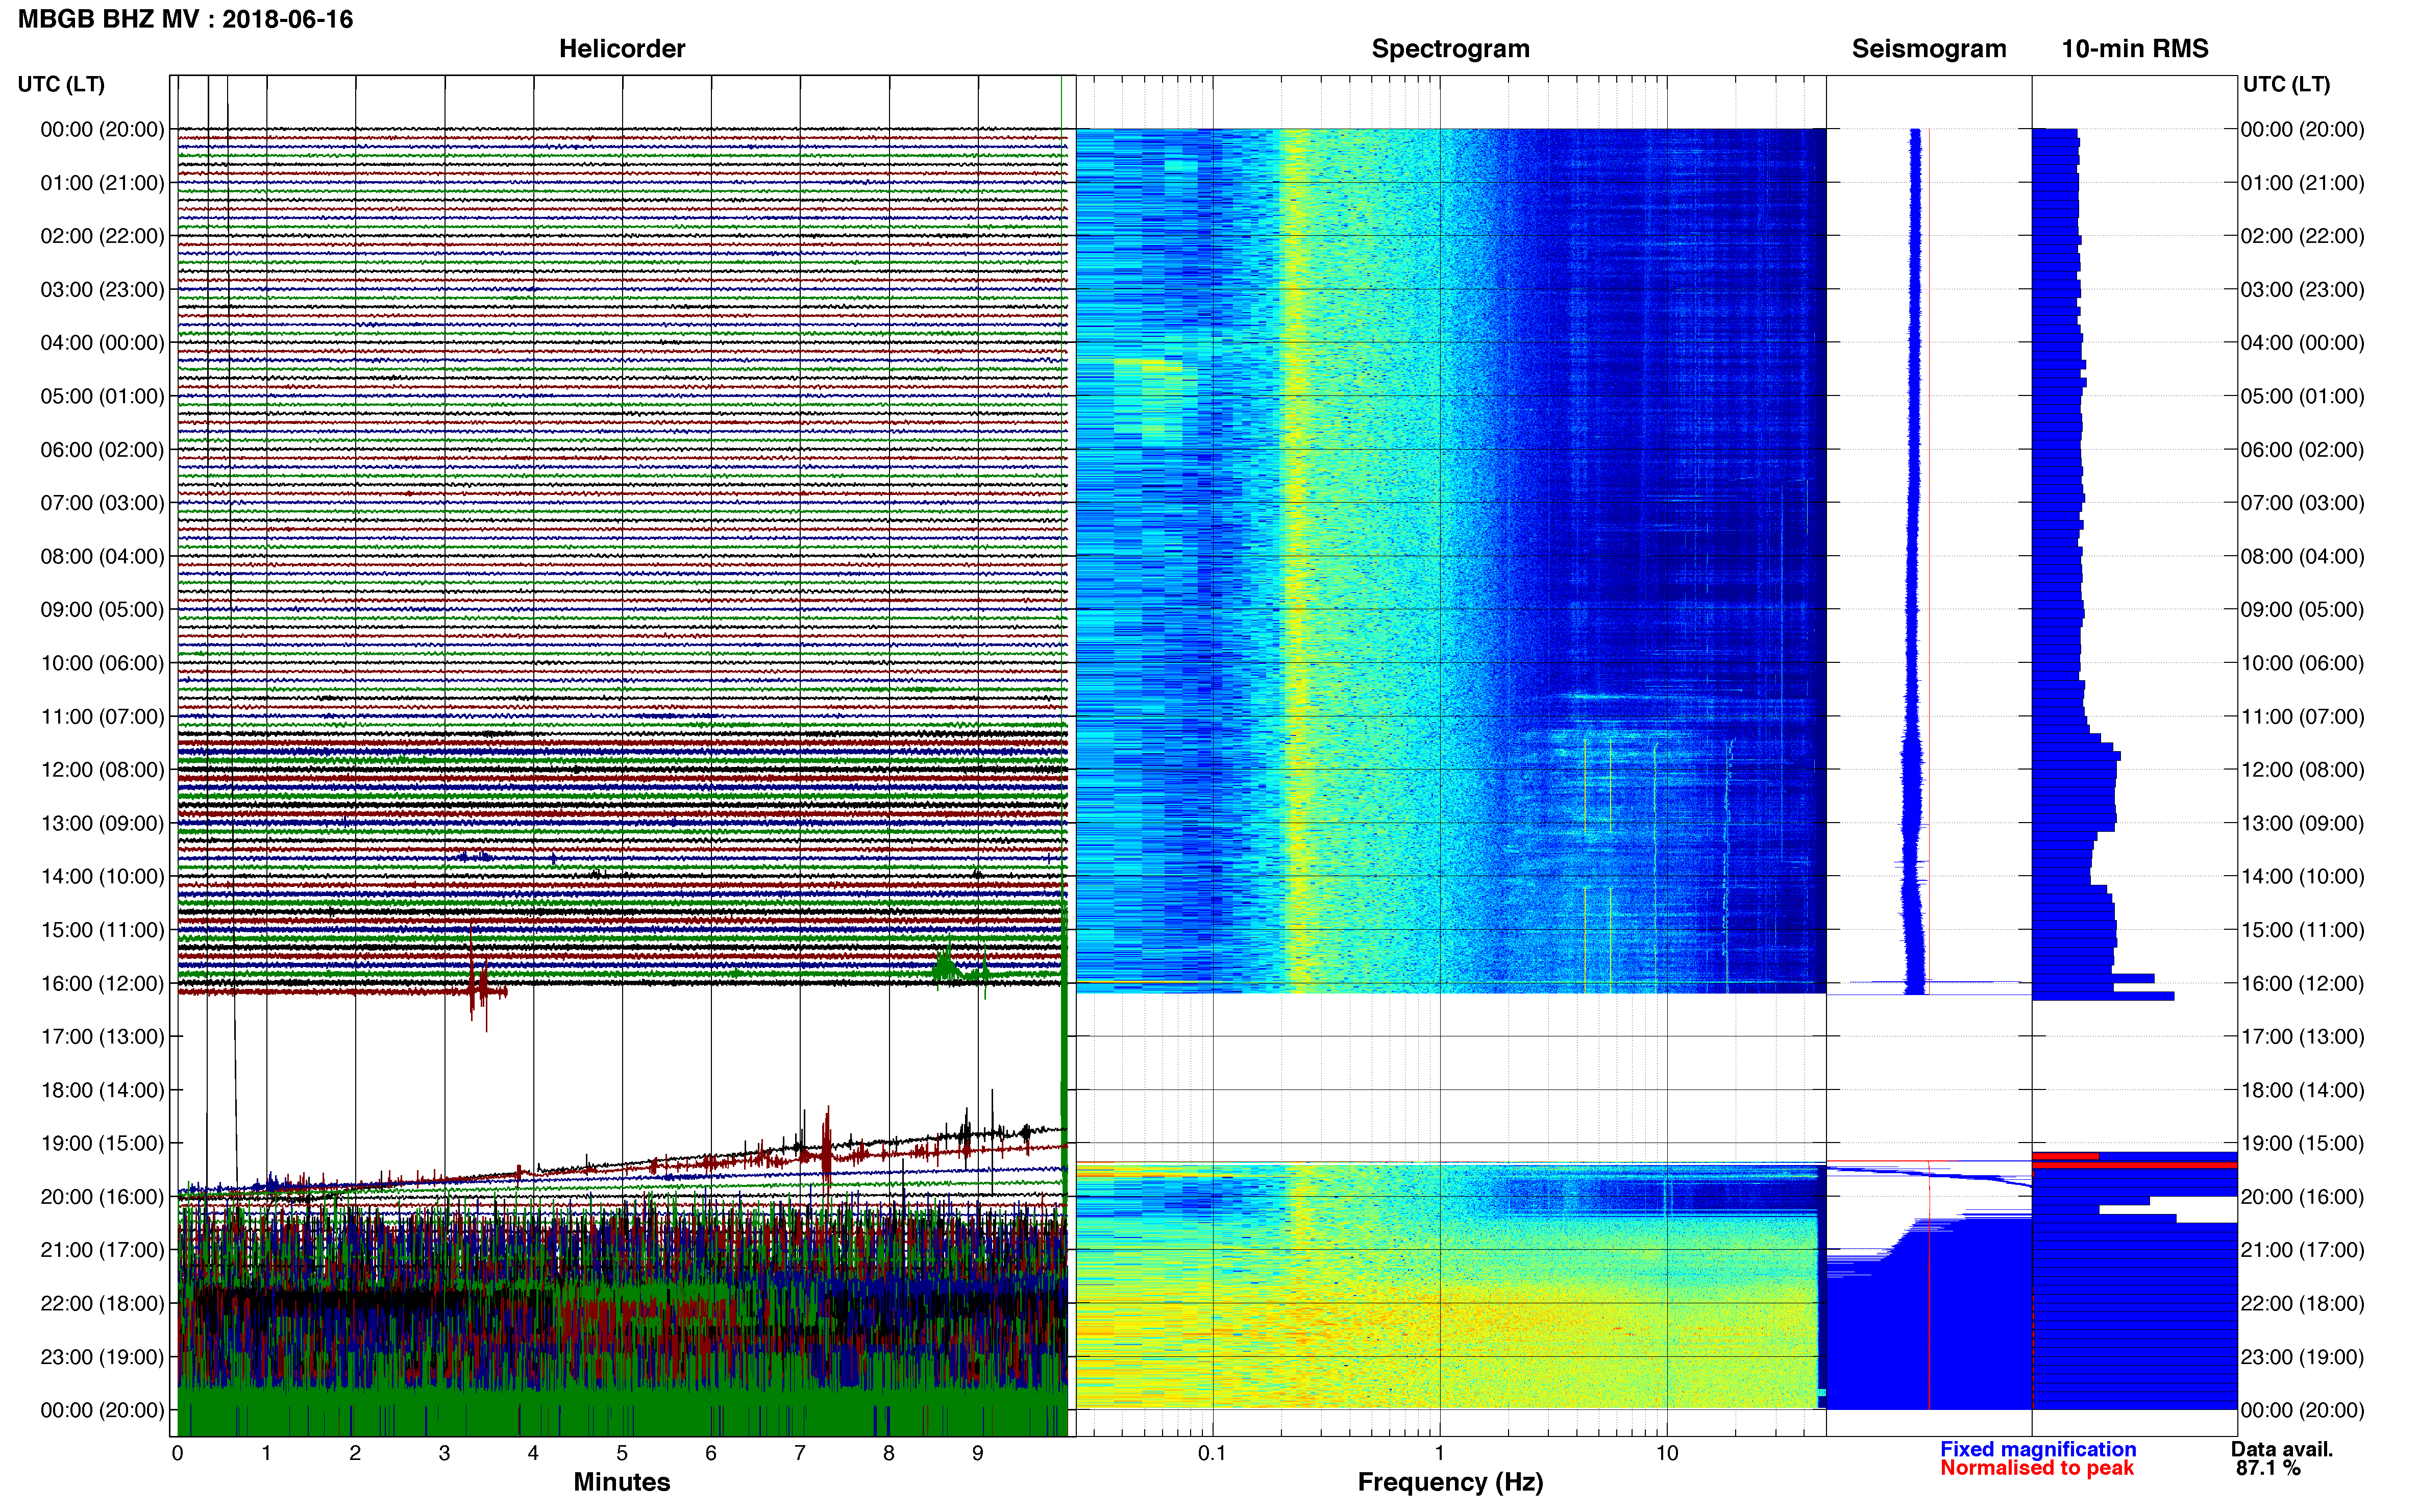Click '23:00 (19:00)' on the Helicorder time axis
Image resolution: width=2419 pixels, height=1512 pixels.
(102, 1356)
